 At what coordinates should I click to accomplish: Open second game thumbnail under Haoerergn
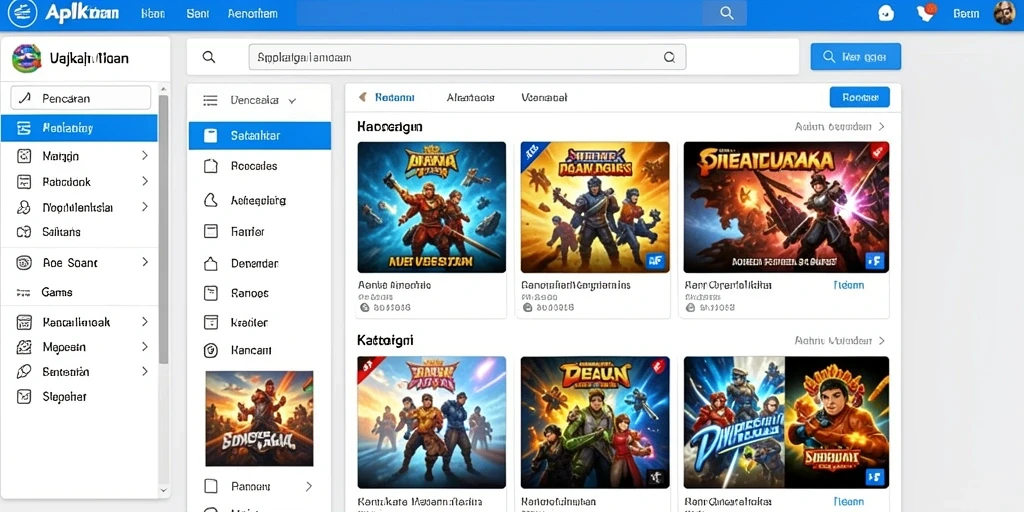(595, 207)
